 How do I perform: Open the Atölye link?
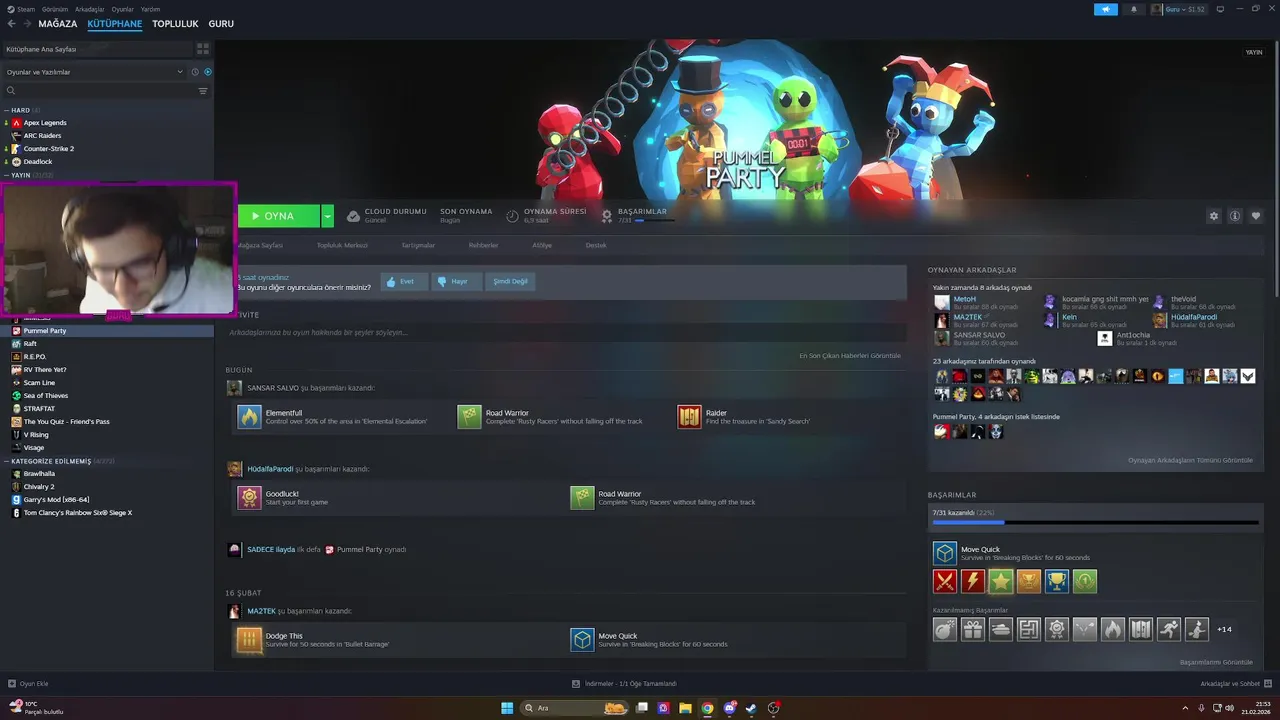pyautogui.click(x=541, y=245)
